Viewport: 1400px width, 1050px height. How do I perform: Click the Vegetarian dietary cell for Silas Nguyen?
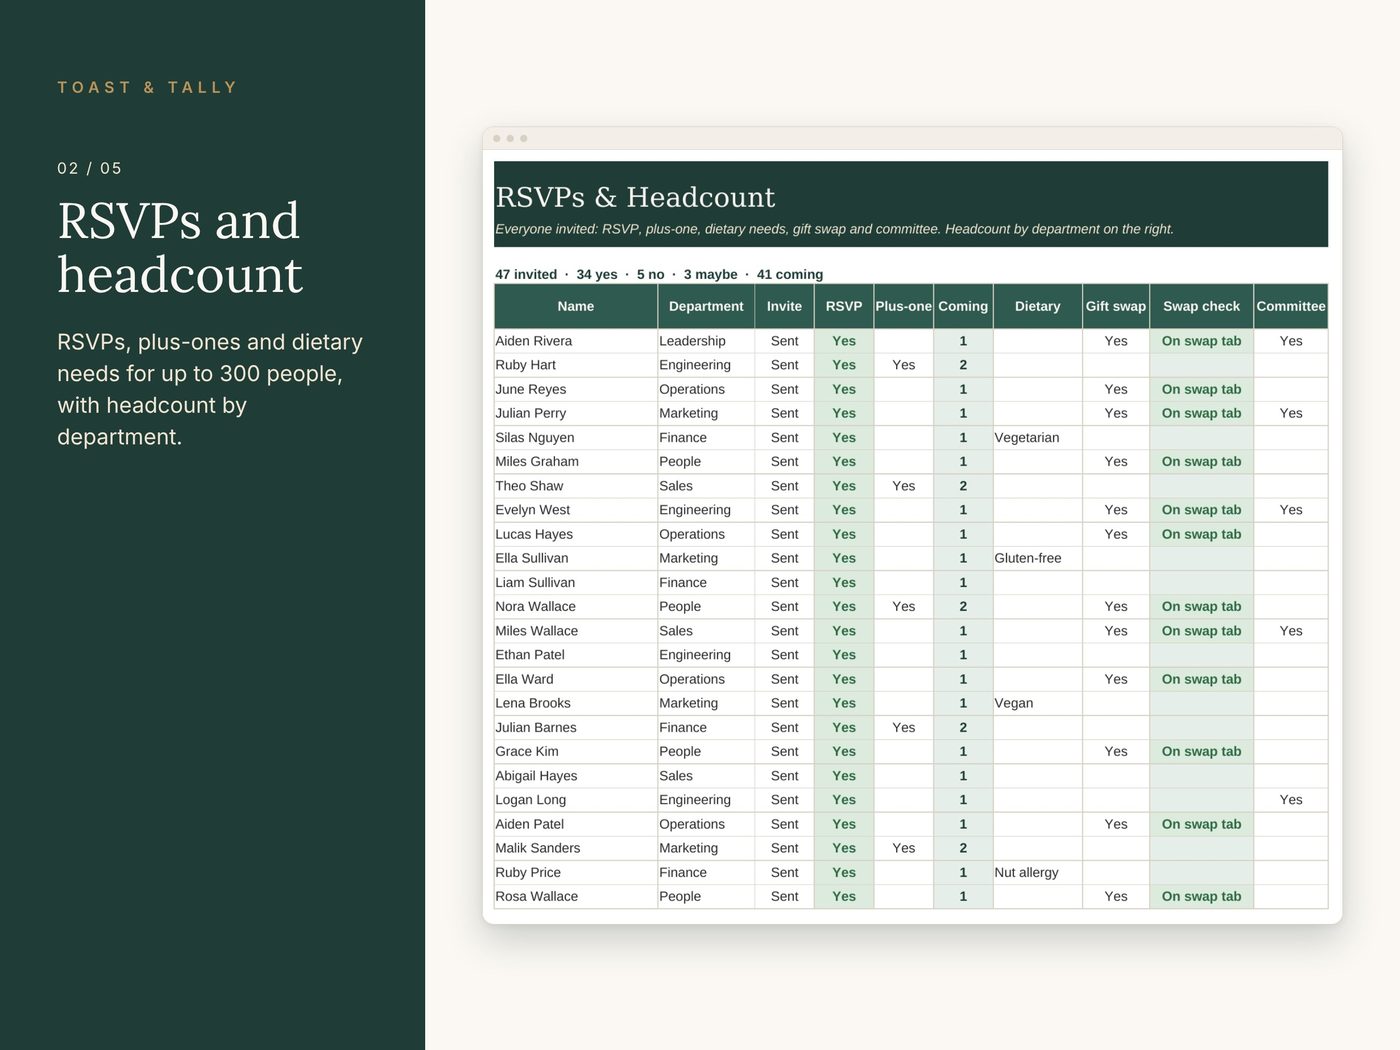click(1037, 438)
